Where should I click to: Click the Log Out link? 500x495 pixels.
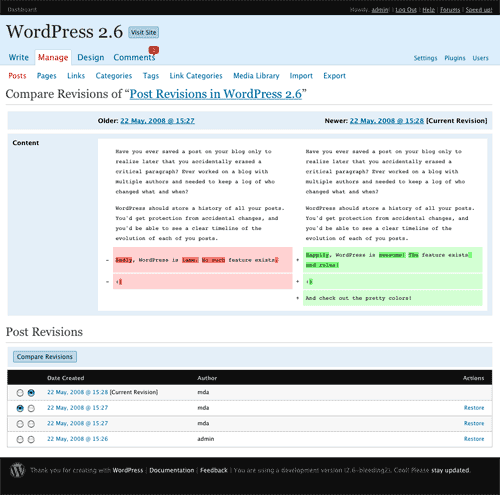tap(406, 10)
